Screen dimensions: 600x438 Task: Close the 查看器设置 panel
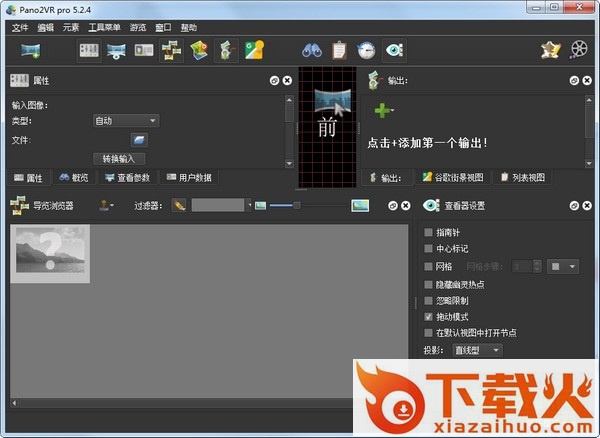(587, 206)
